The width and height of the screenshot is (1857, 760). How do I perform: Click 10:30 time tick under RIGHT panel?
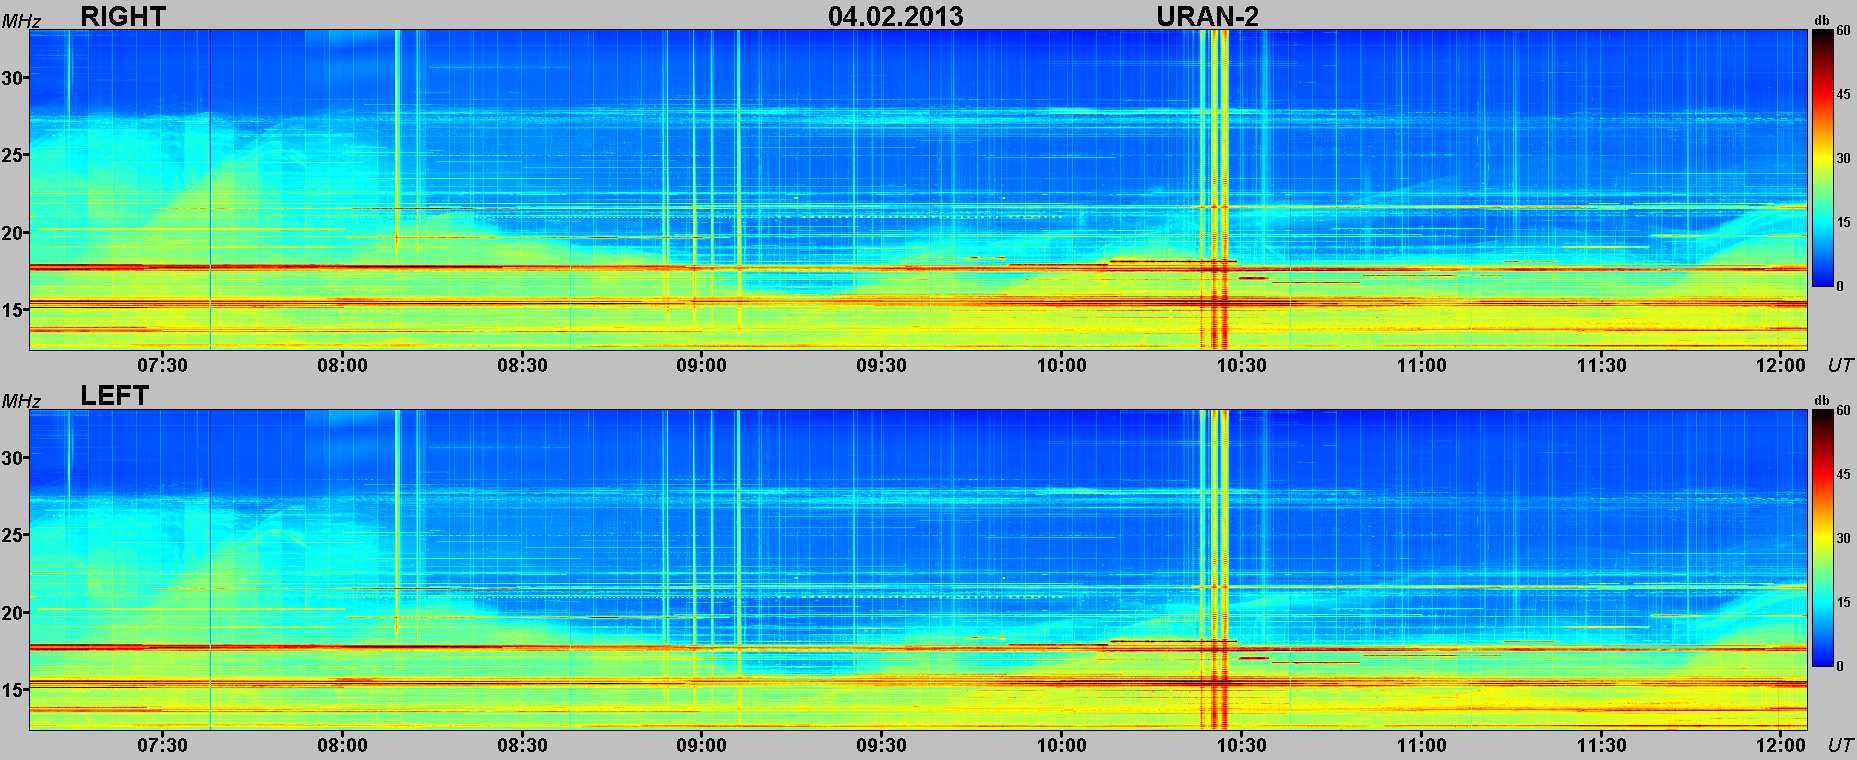[x=1241, y=365]
